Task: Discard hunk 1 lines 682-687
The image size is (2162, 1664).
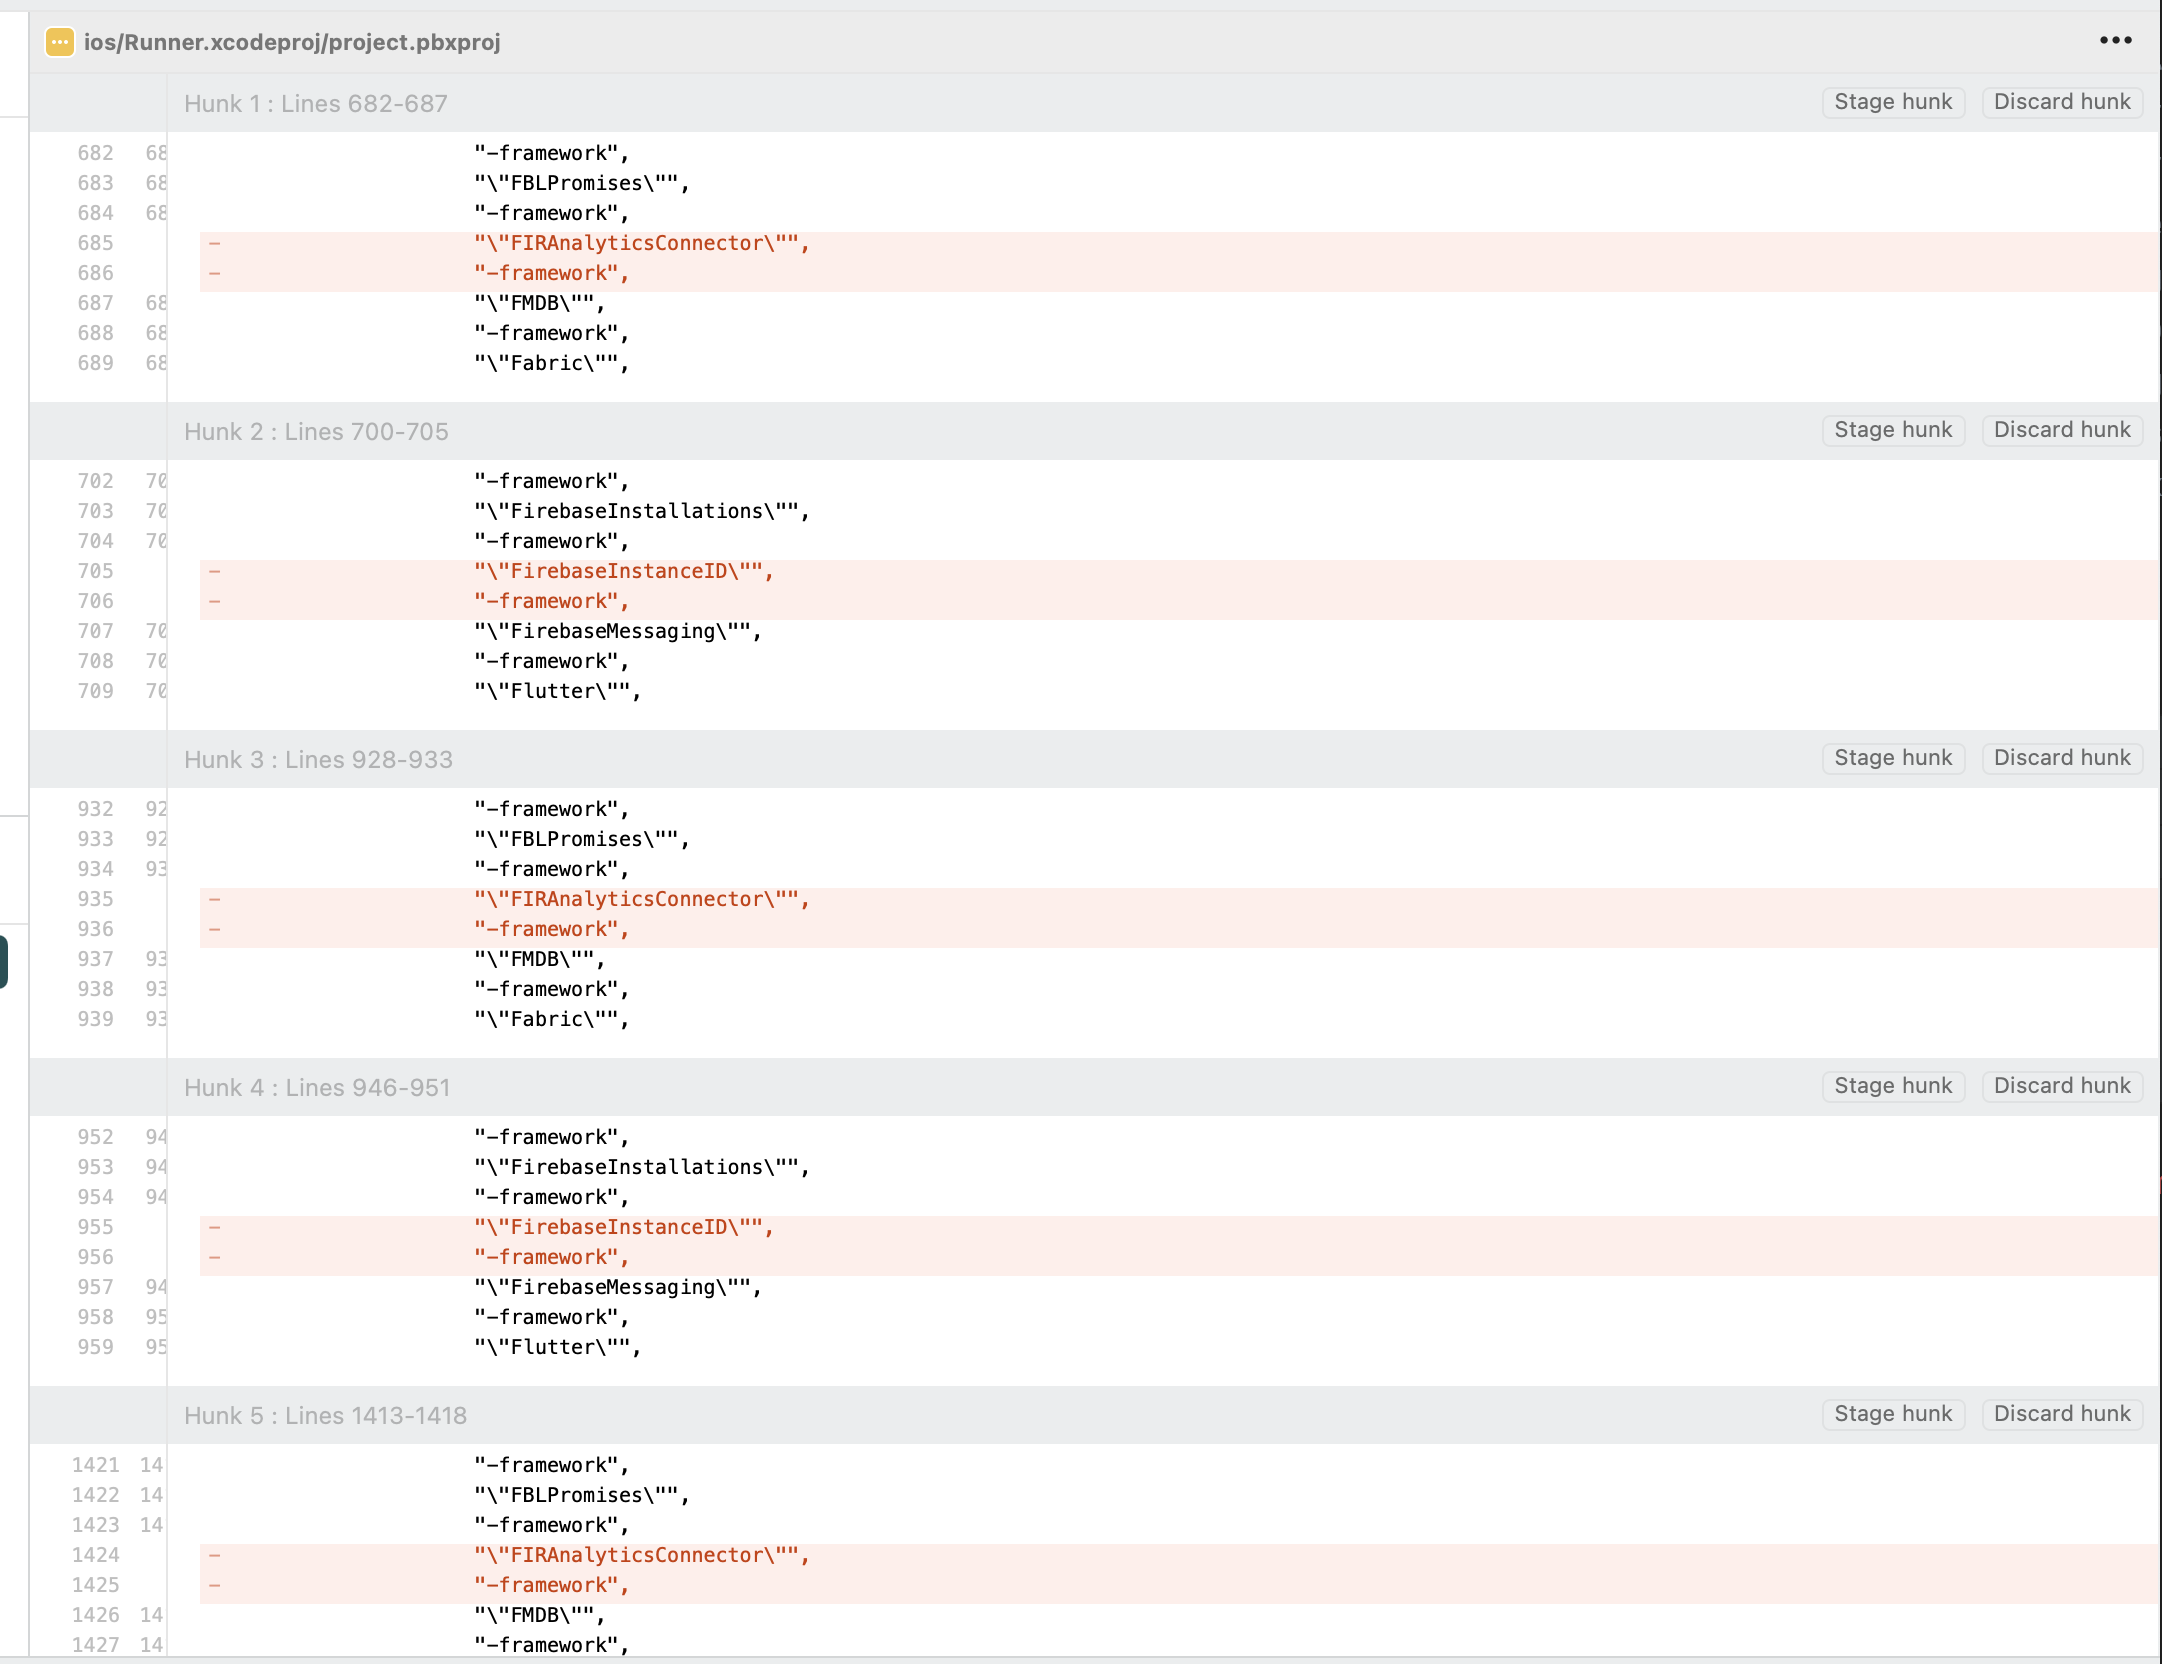Action: [2061, 102]
